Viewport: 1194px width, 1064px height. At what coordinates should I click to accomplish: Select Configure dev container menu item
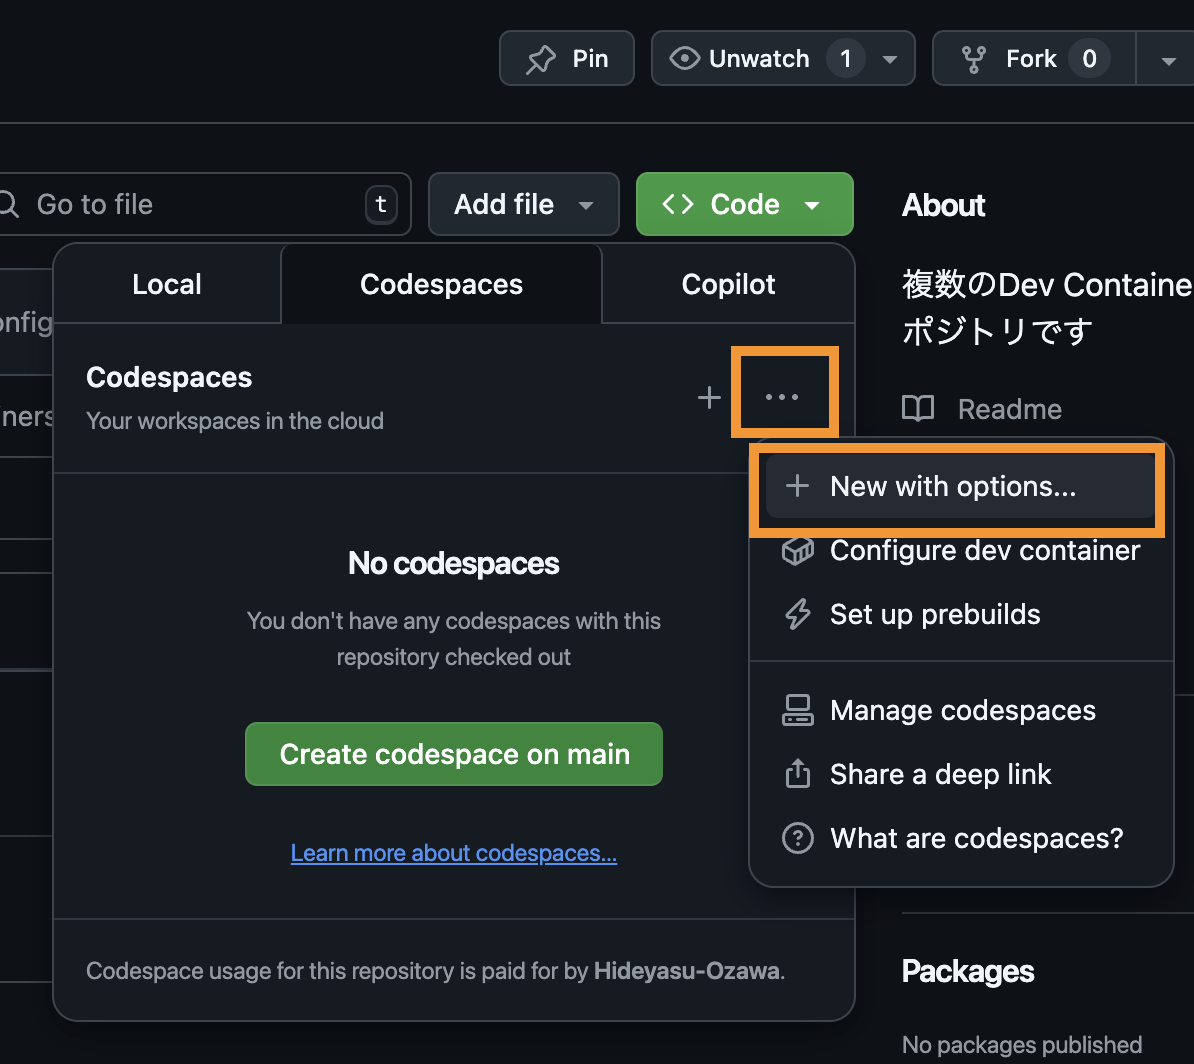[961, 550]
